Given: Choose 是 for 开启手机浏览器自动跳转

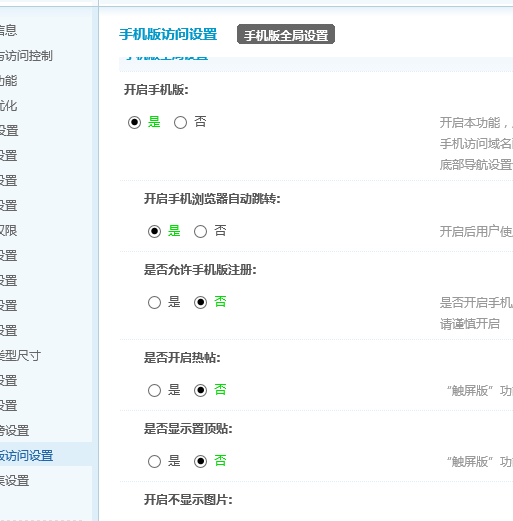Looking at the screenshot, I should [x=154, y=231].
